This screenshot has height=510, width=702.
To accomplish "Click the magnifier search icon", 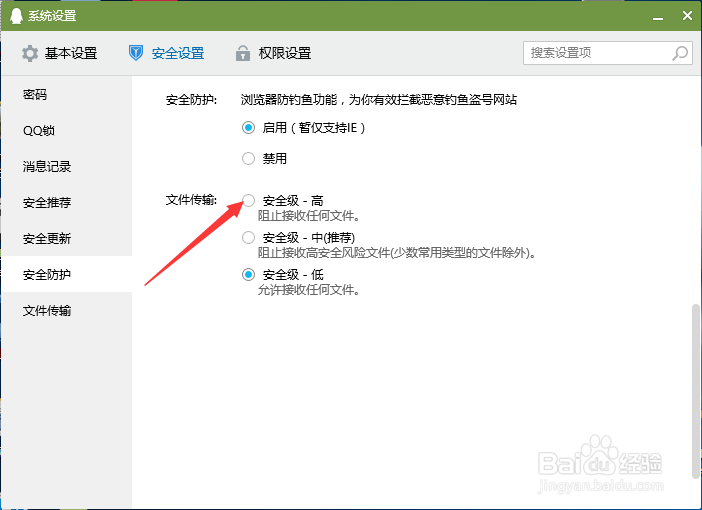I will (680, 53).
